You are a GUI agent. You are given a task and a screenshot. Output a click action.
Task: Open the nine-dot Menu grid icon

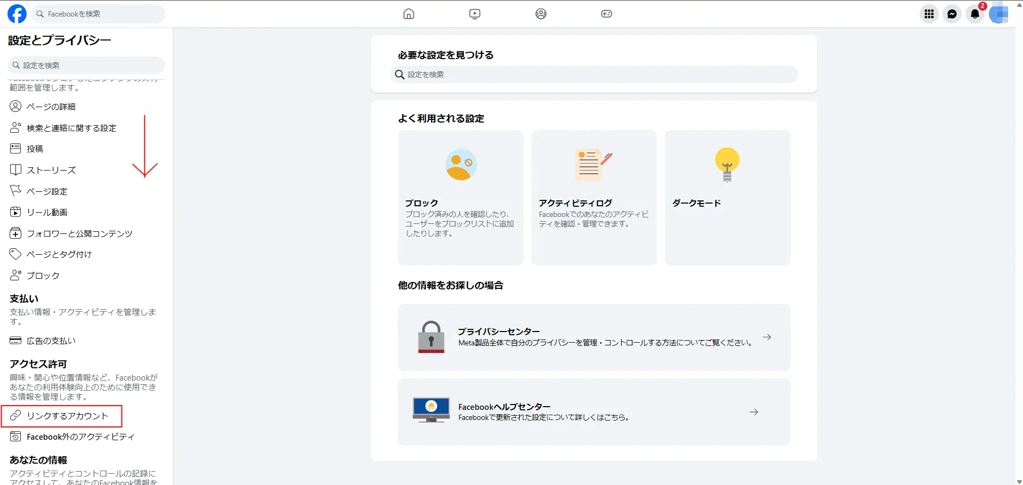930,14
